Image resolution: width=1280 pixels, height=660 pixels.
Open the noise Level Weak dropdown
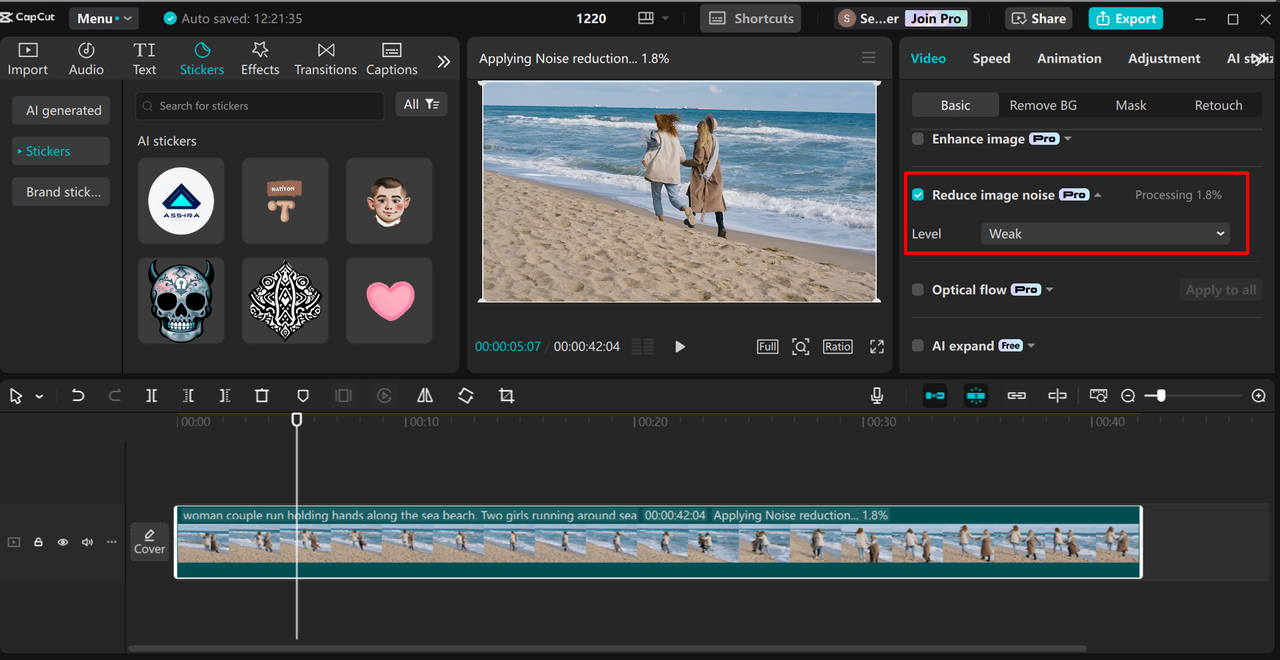pyautogui.click(x=1105, y=234)
